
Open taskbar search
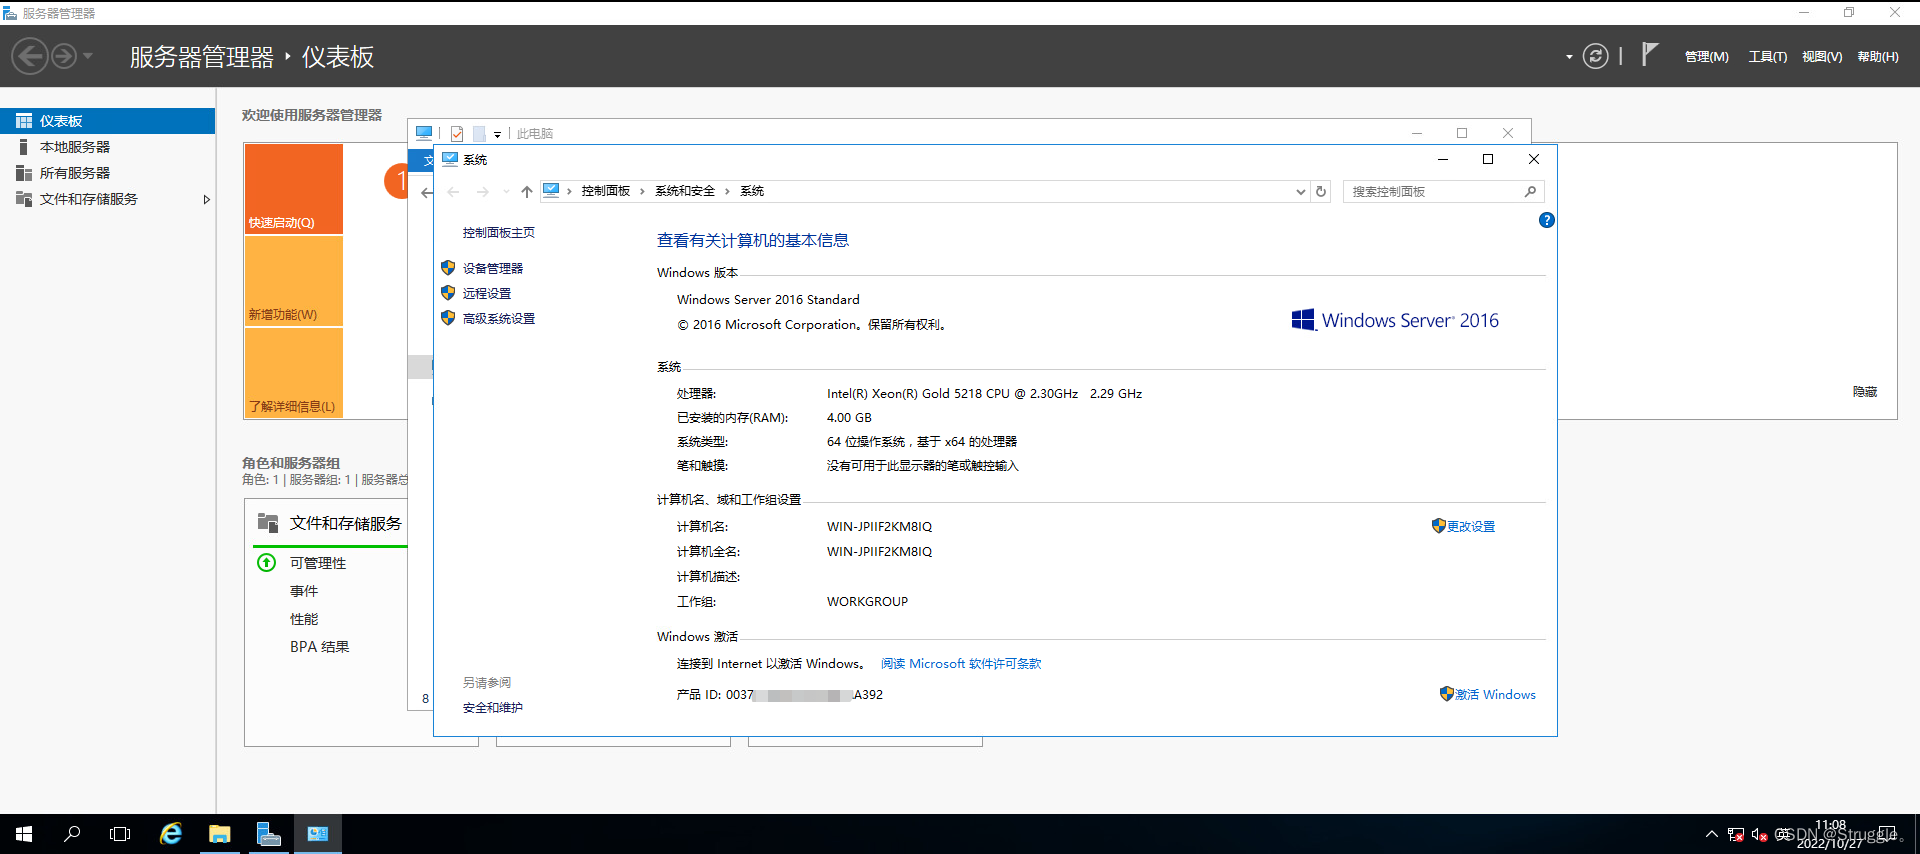click(x=72, y=833)
